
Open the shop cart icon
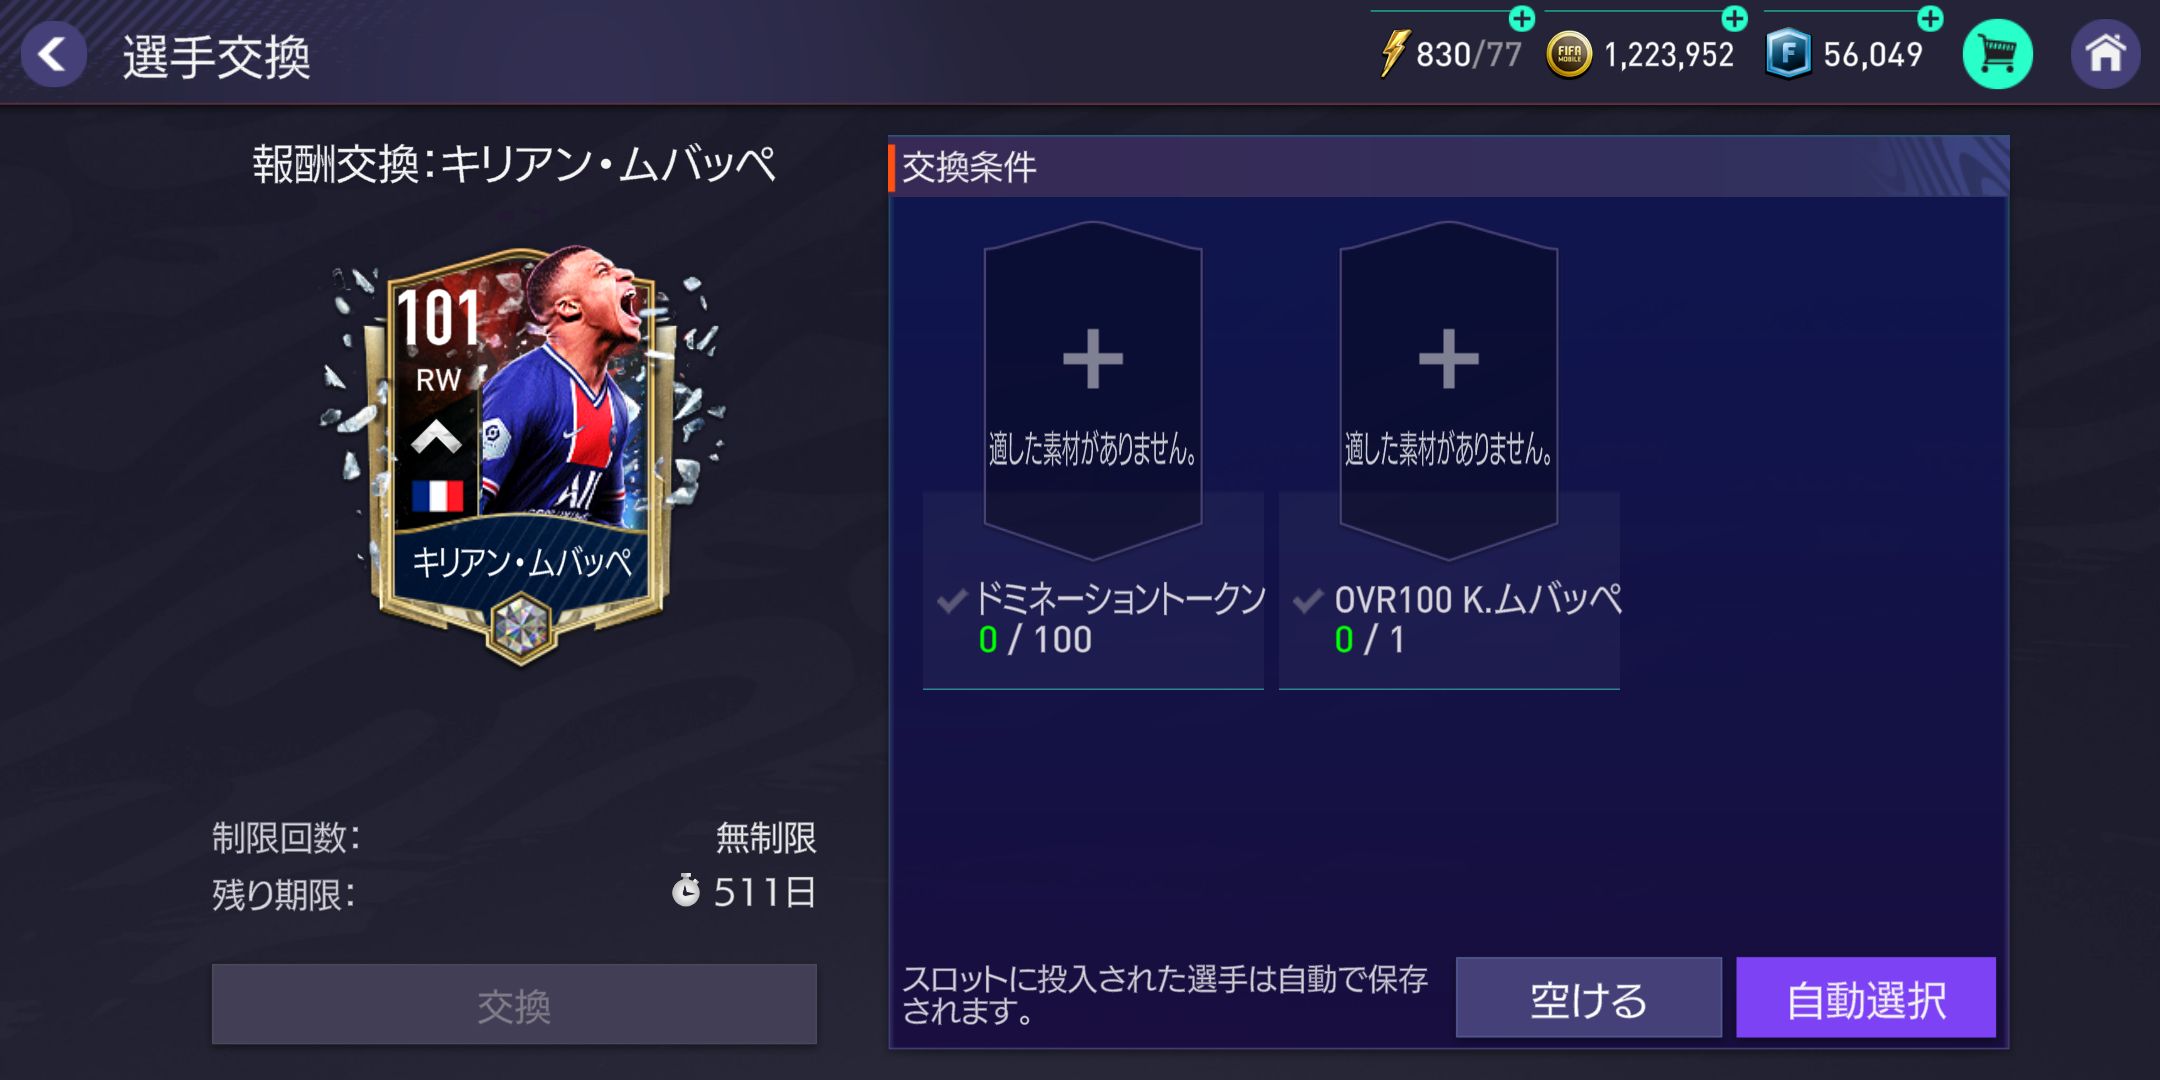coord(1997,54)
